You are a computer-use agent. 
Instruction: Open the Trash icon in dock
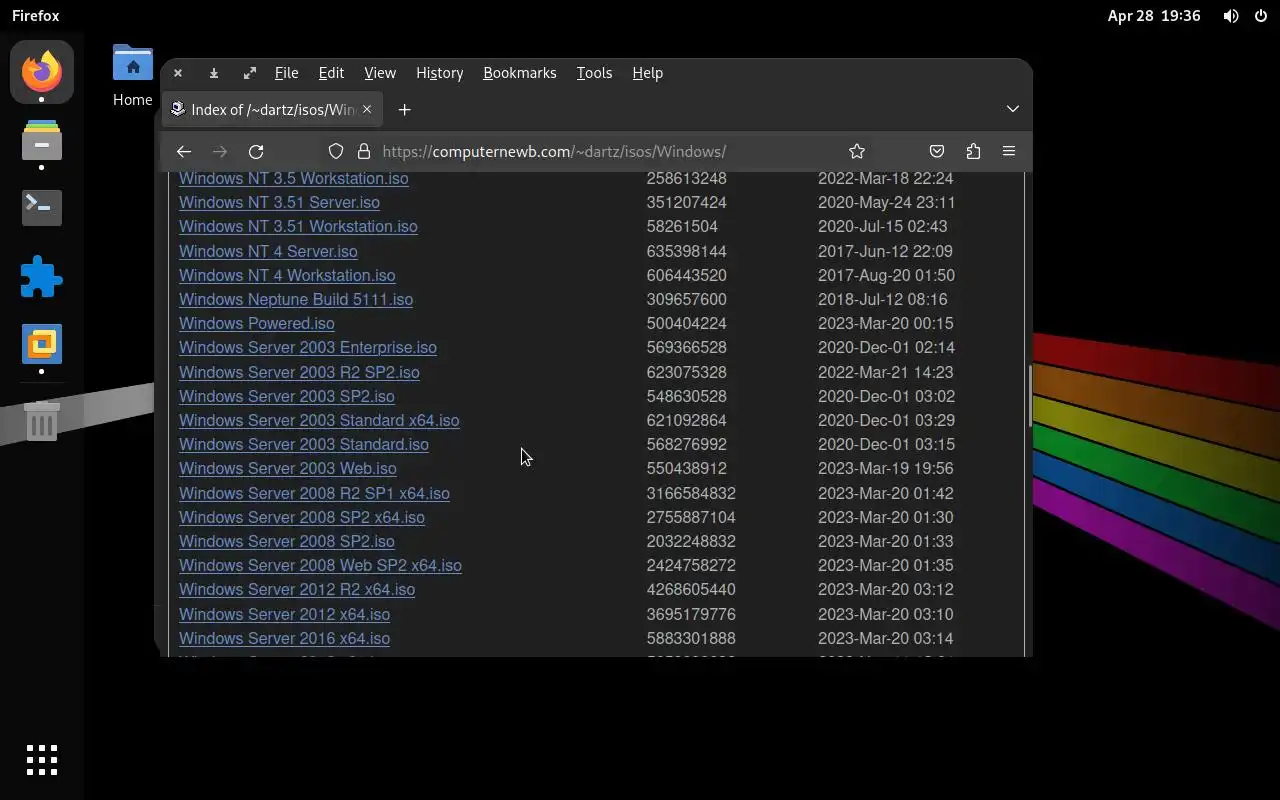[42, 421]
